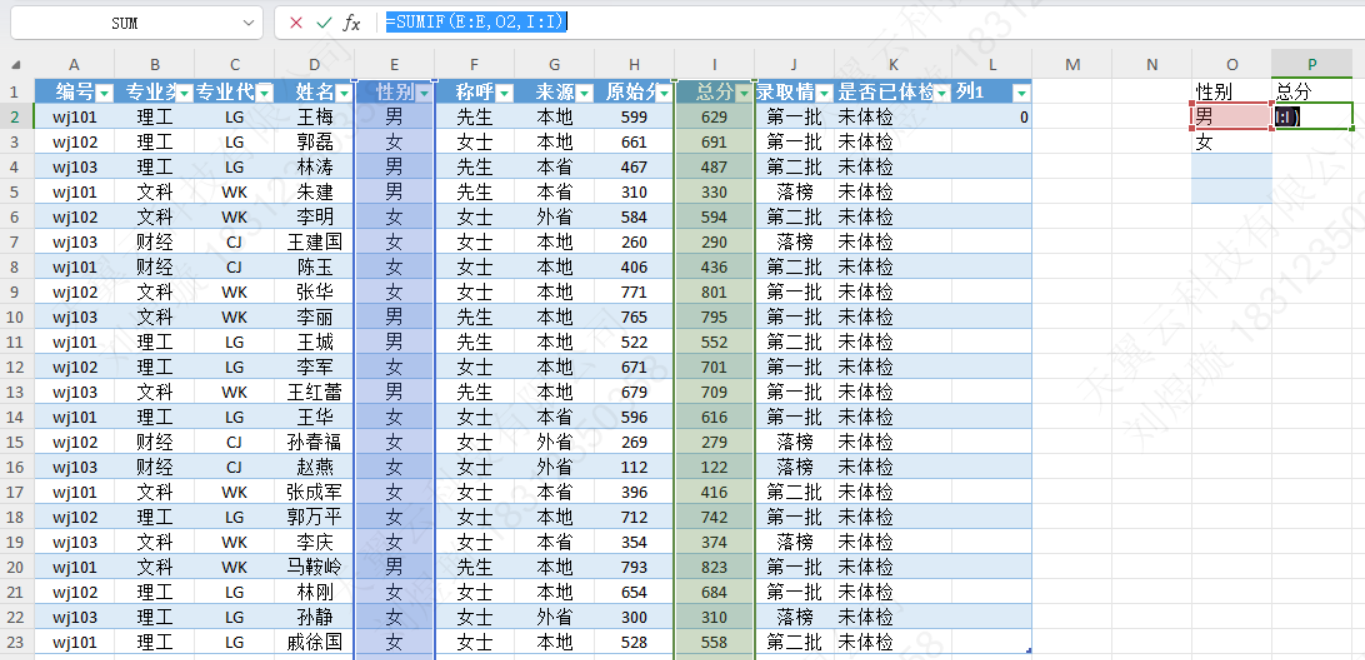
Task: Confirm the formula with the checkmark icon
Action: pos(323,22)
